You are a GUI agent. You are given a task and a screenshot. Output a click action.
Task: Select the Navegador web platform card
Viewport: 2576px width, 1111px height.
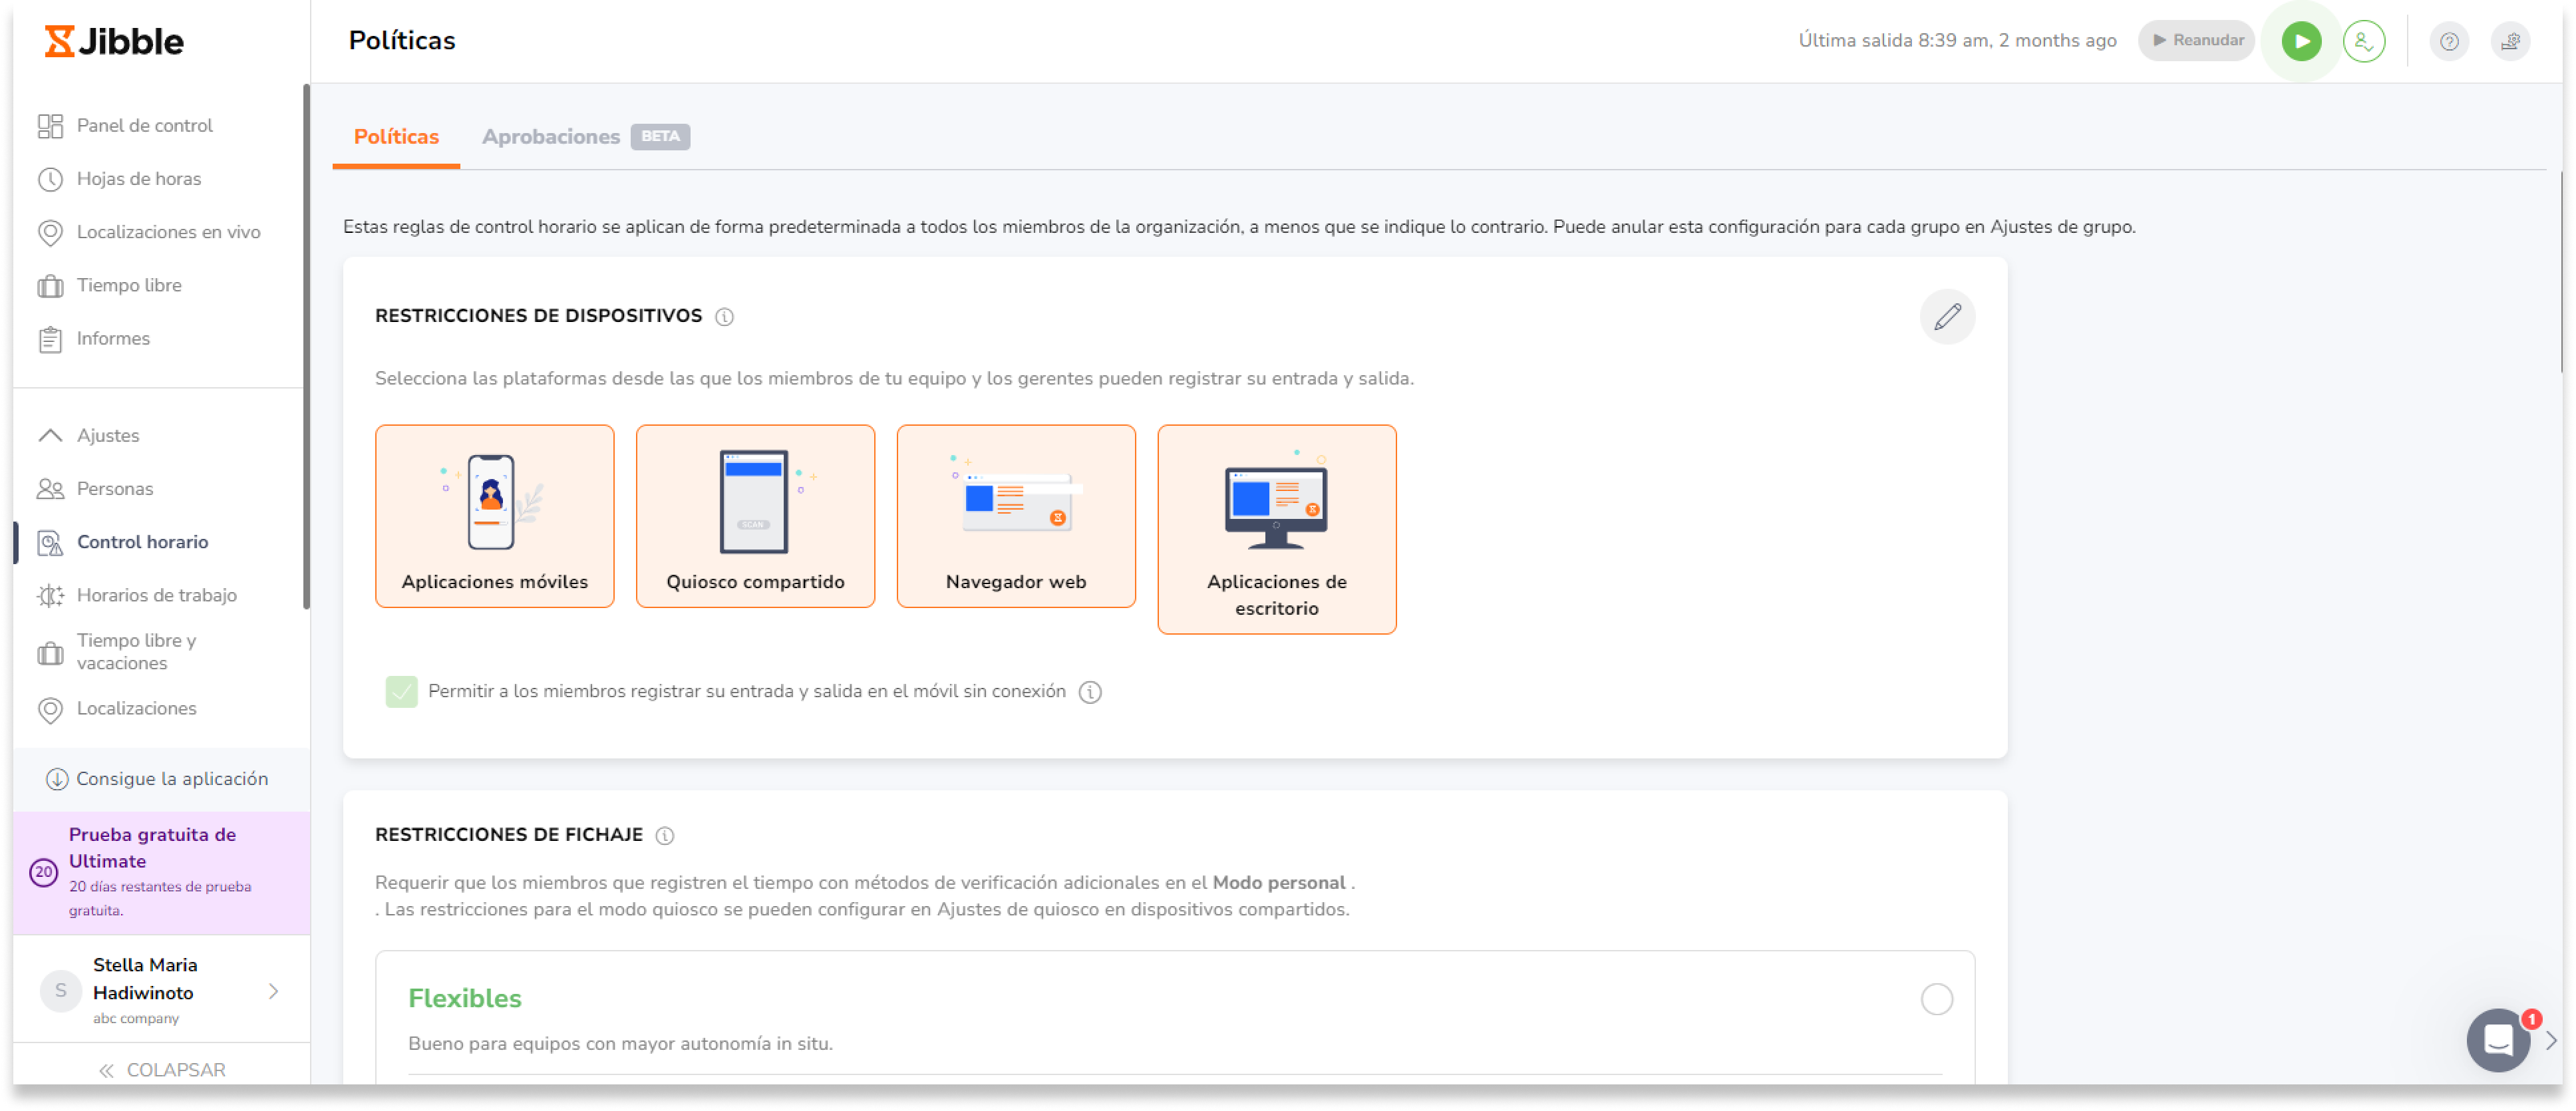(1015, 516)
